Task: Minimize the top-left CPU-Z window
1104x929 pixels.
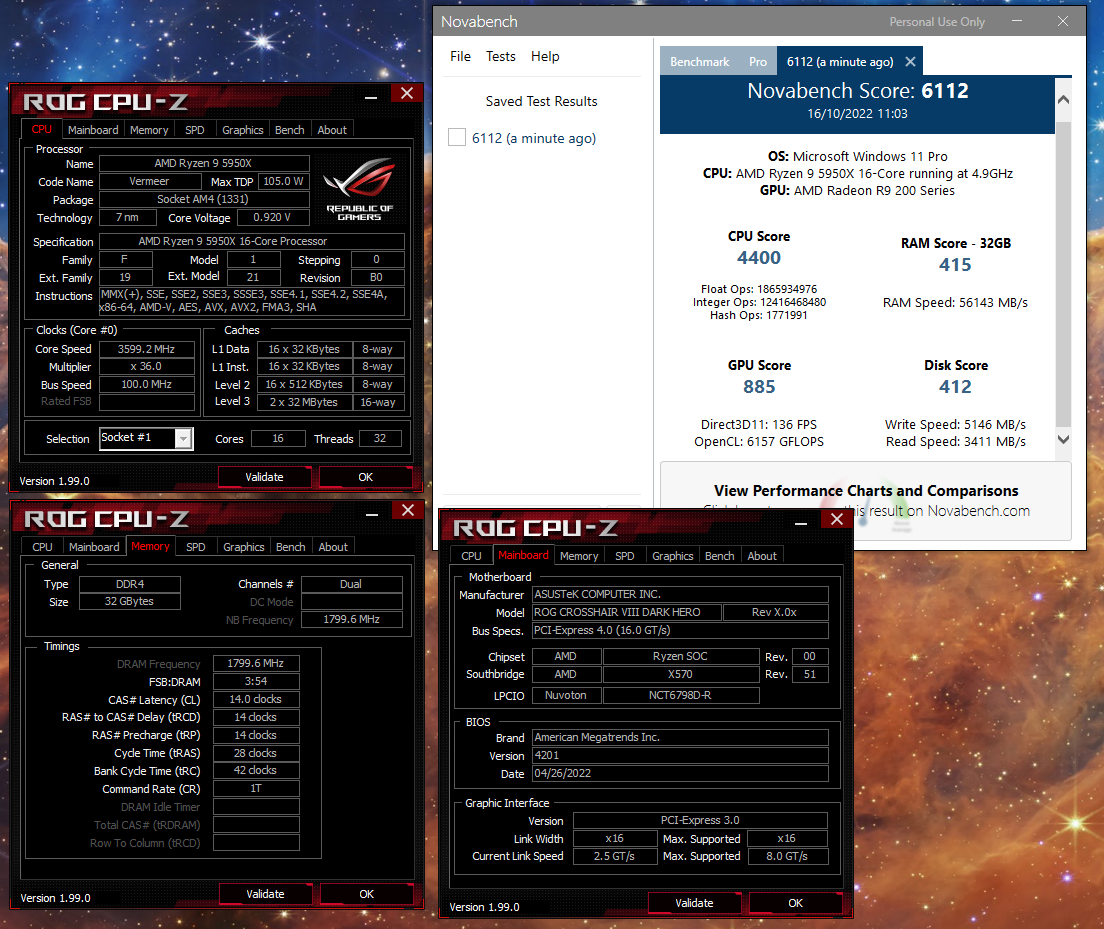Action: (x=371, y=96)
